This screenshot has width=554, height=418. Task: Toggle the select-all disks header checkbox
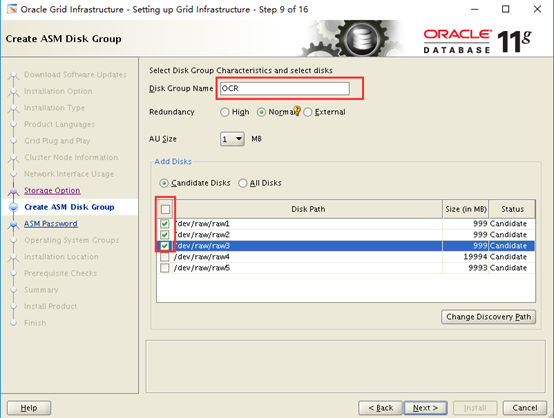[165, 210]
